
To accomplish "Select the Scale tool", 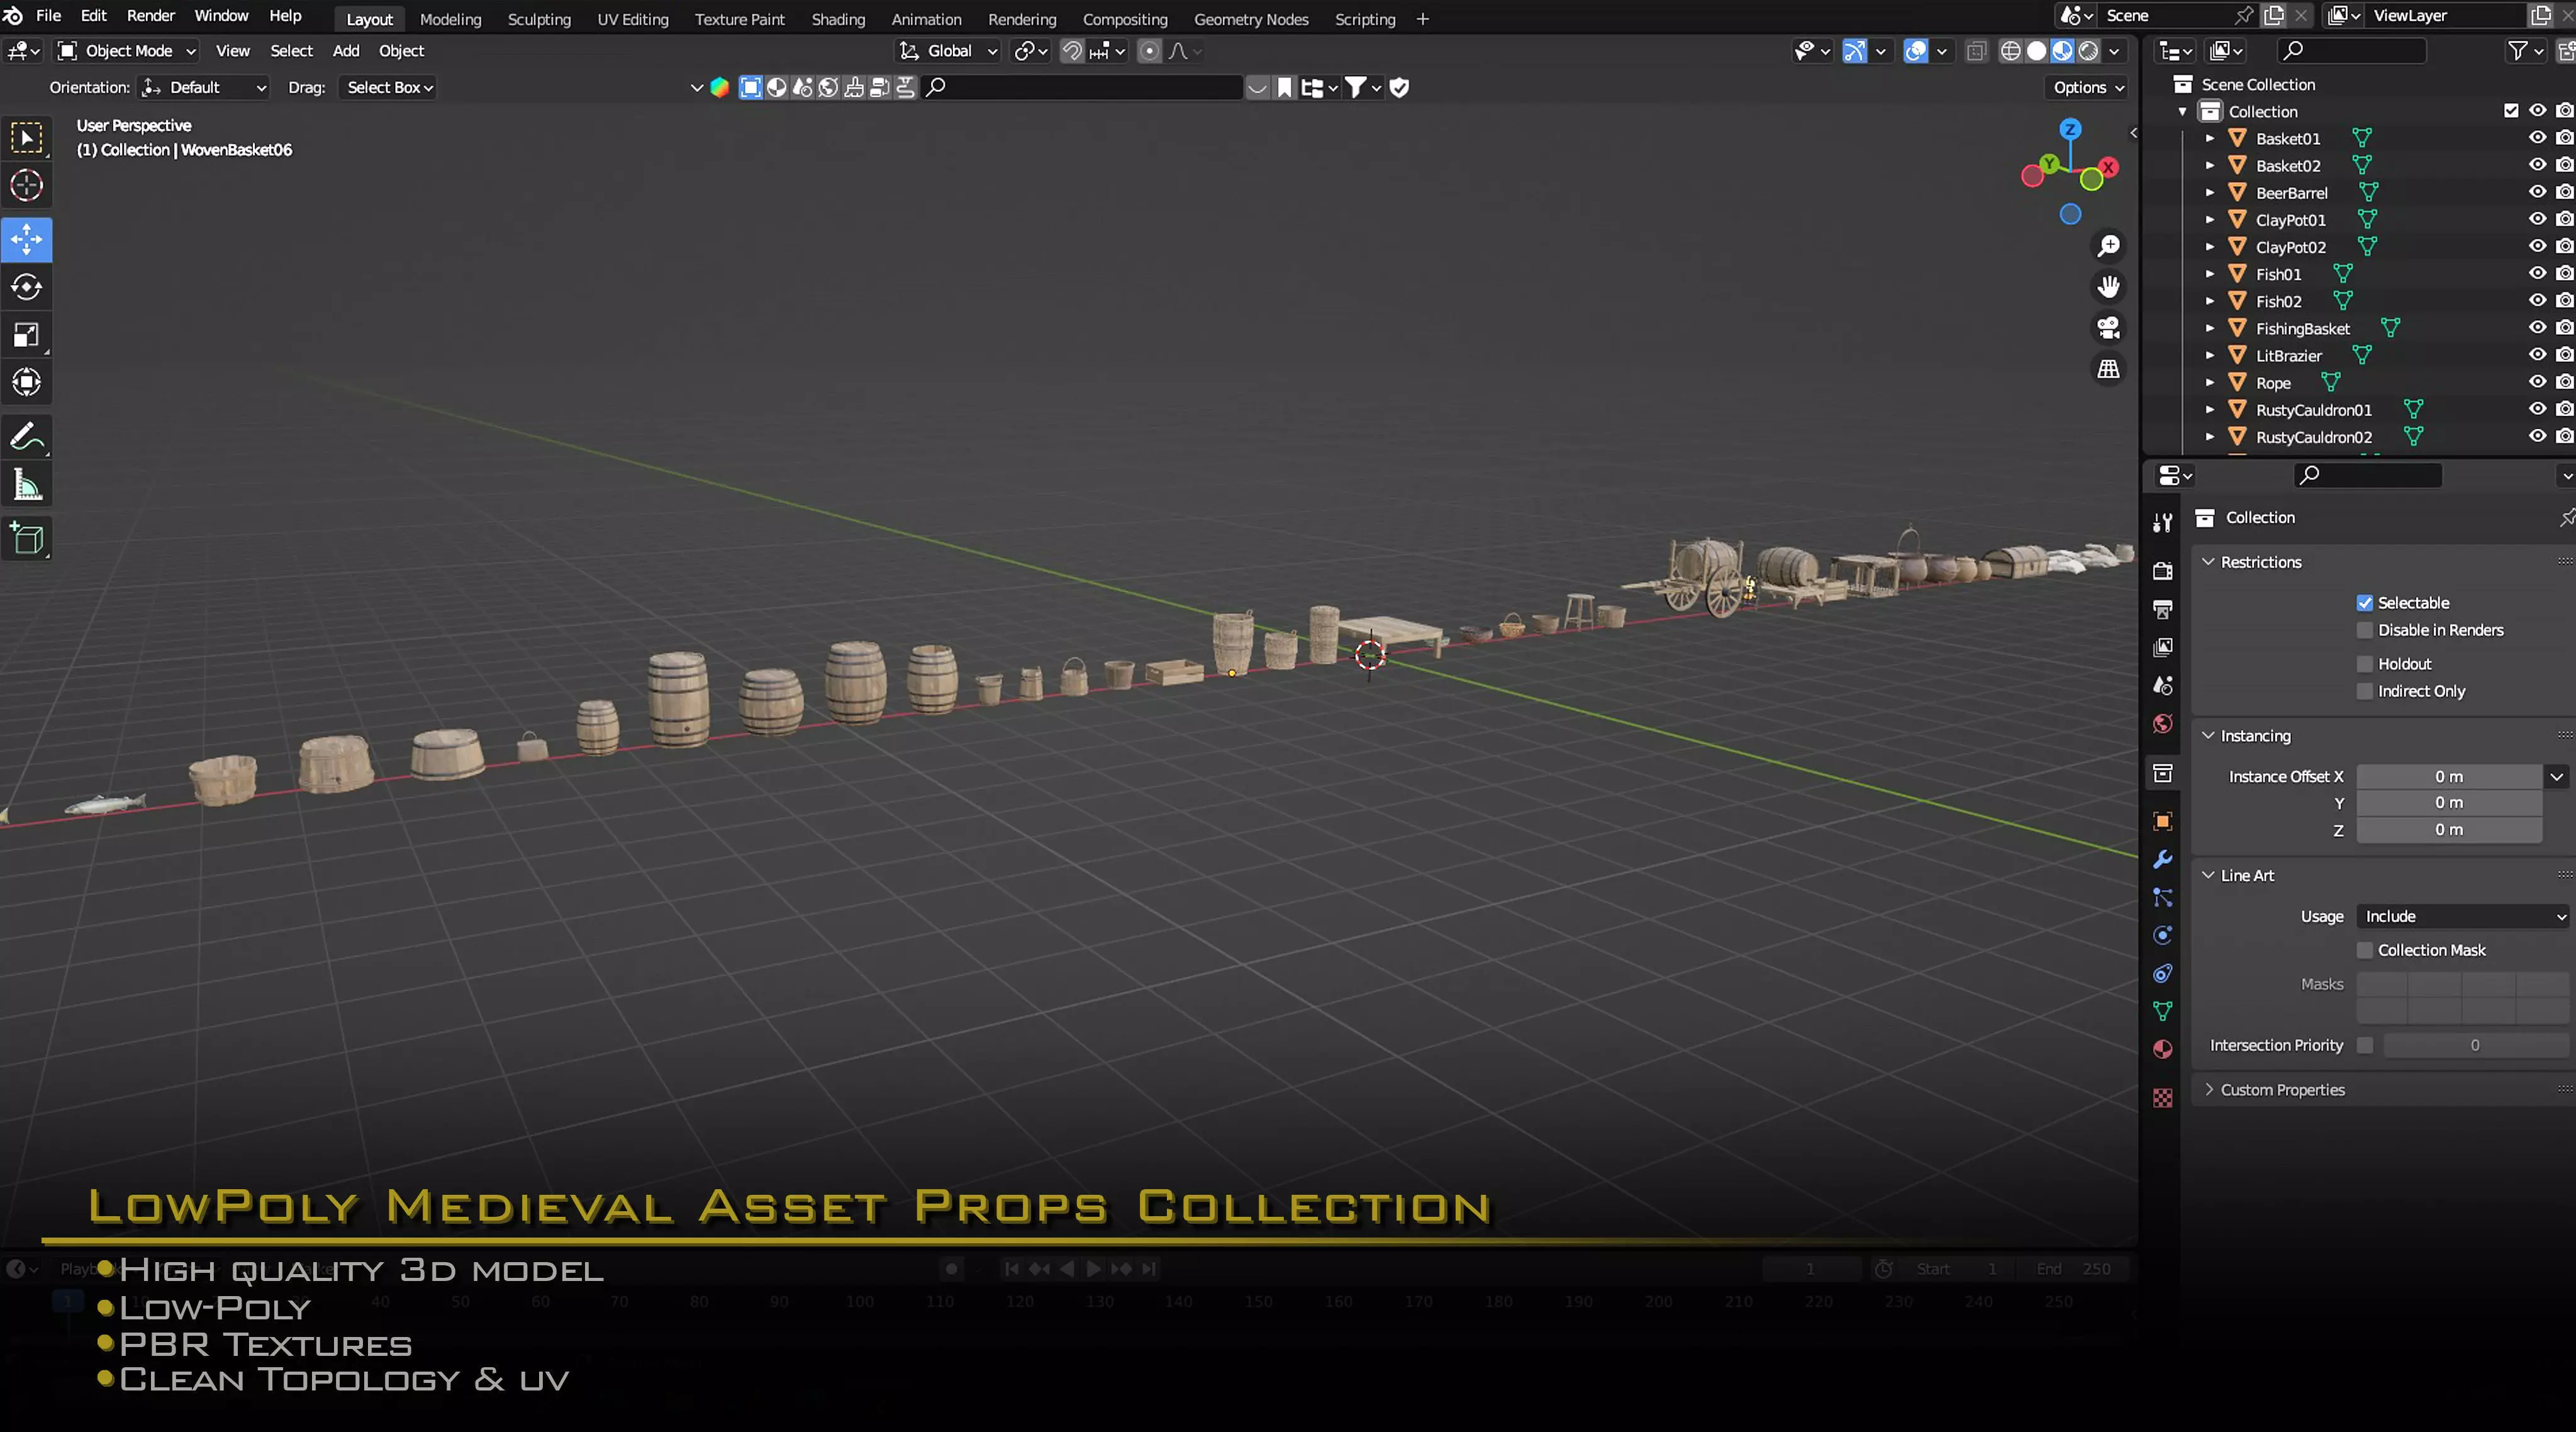I will tap(27, 335).
